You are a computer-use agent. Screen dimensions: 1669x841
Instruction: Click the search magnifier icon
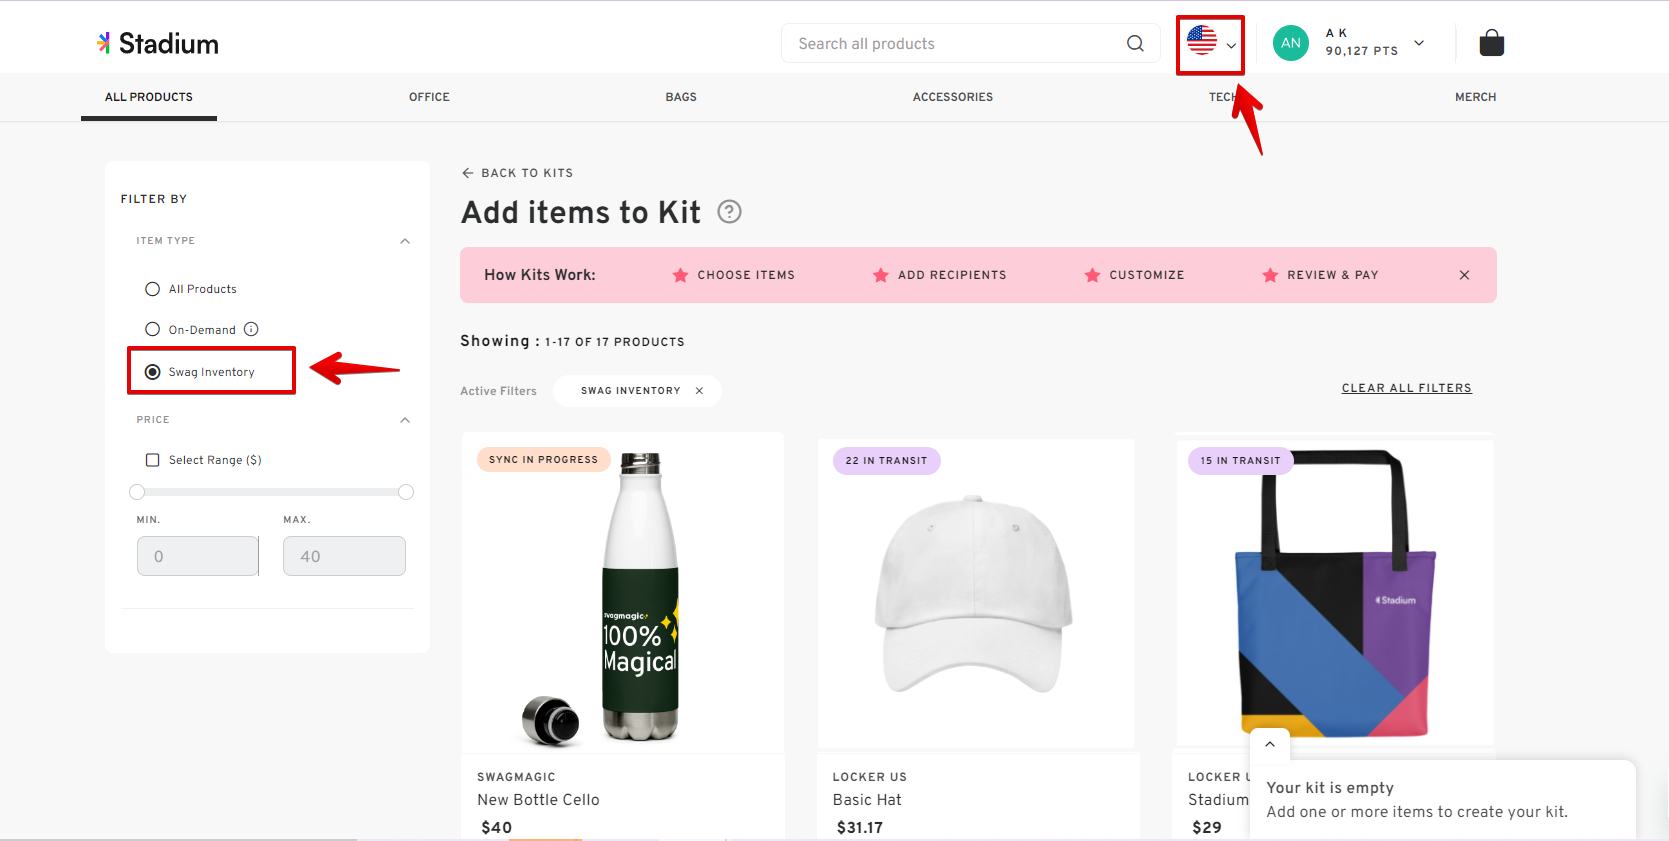pos(1134,43)
